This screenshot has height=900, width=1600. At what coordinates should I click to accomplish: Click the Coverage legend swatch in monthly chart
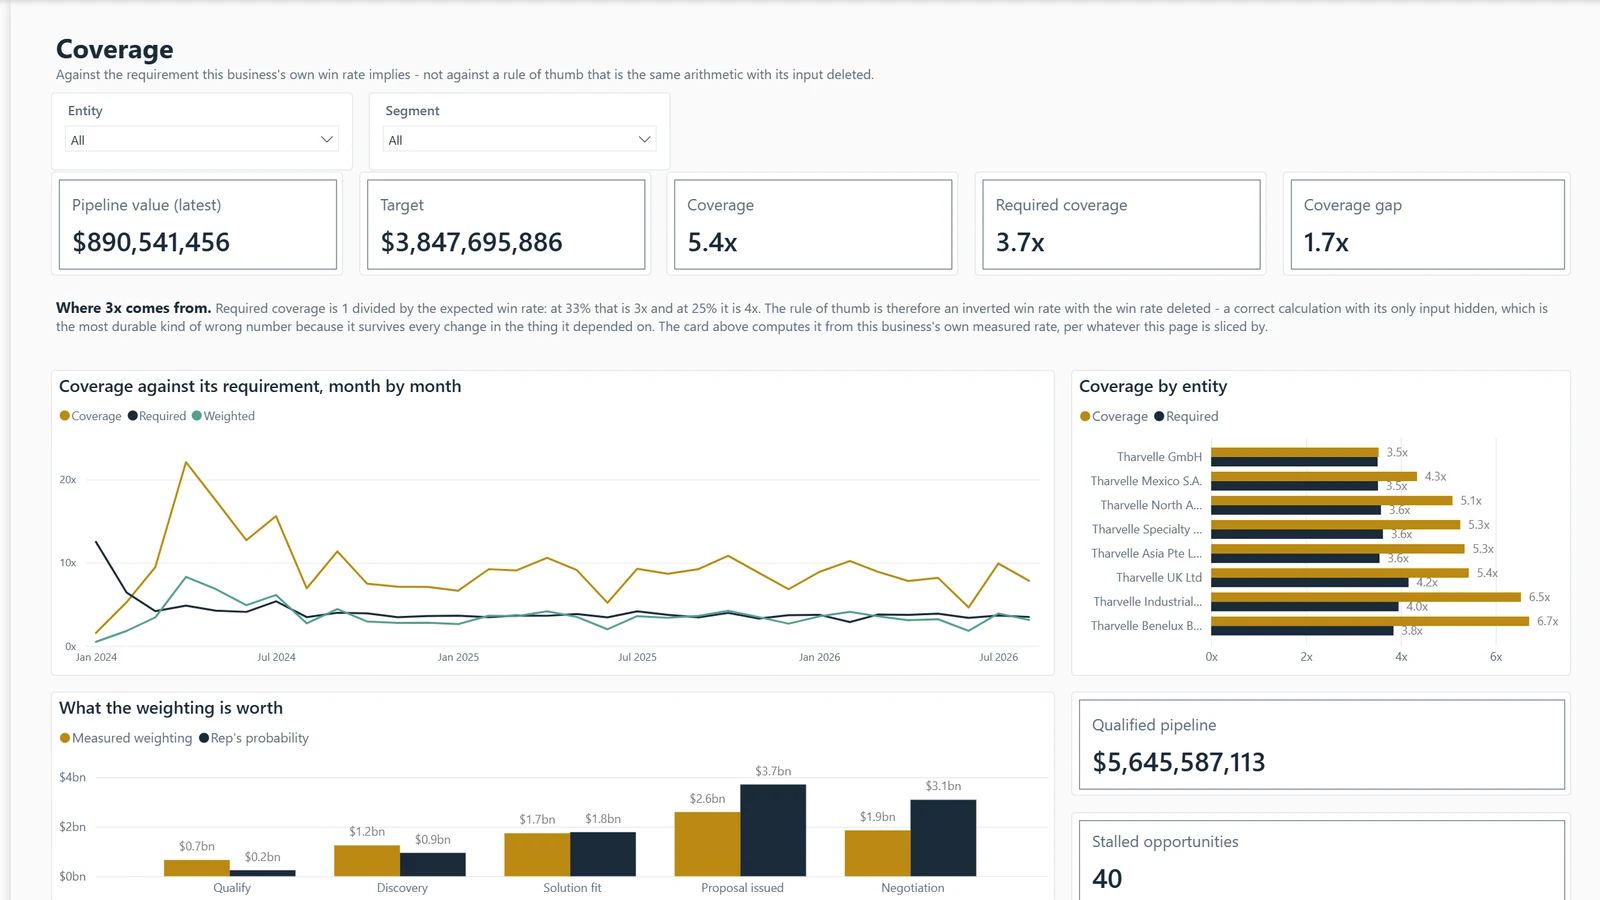click(65, 416)
